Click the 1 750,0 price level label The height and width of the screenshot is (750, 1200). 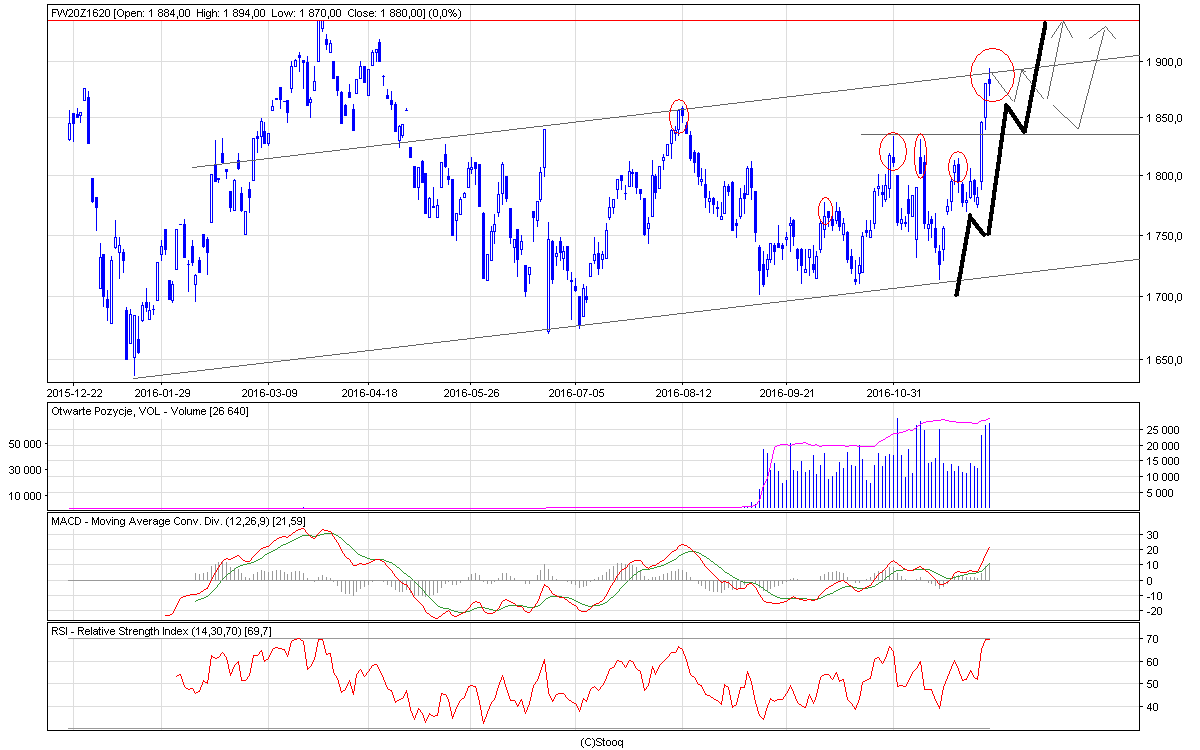click(1163, 237)
